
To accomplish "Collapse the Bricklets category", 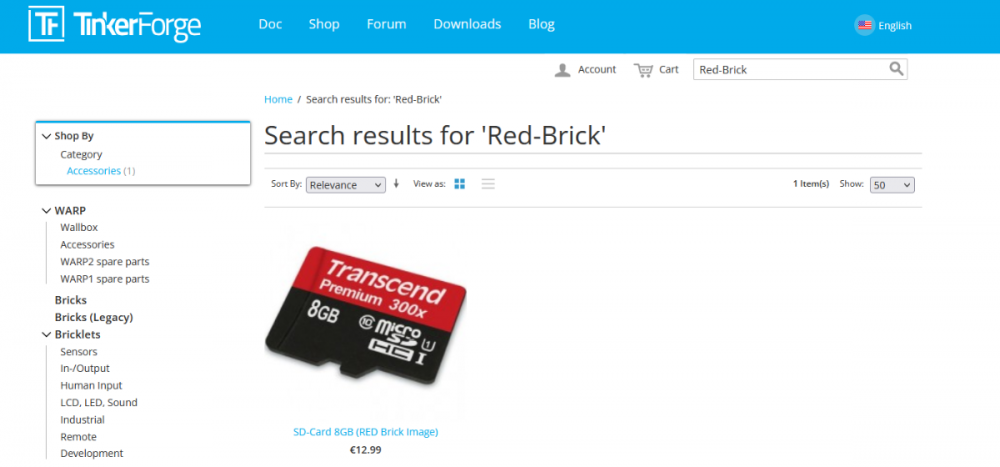I will (46, 334).
